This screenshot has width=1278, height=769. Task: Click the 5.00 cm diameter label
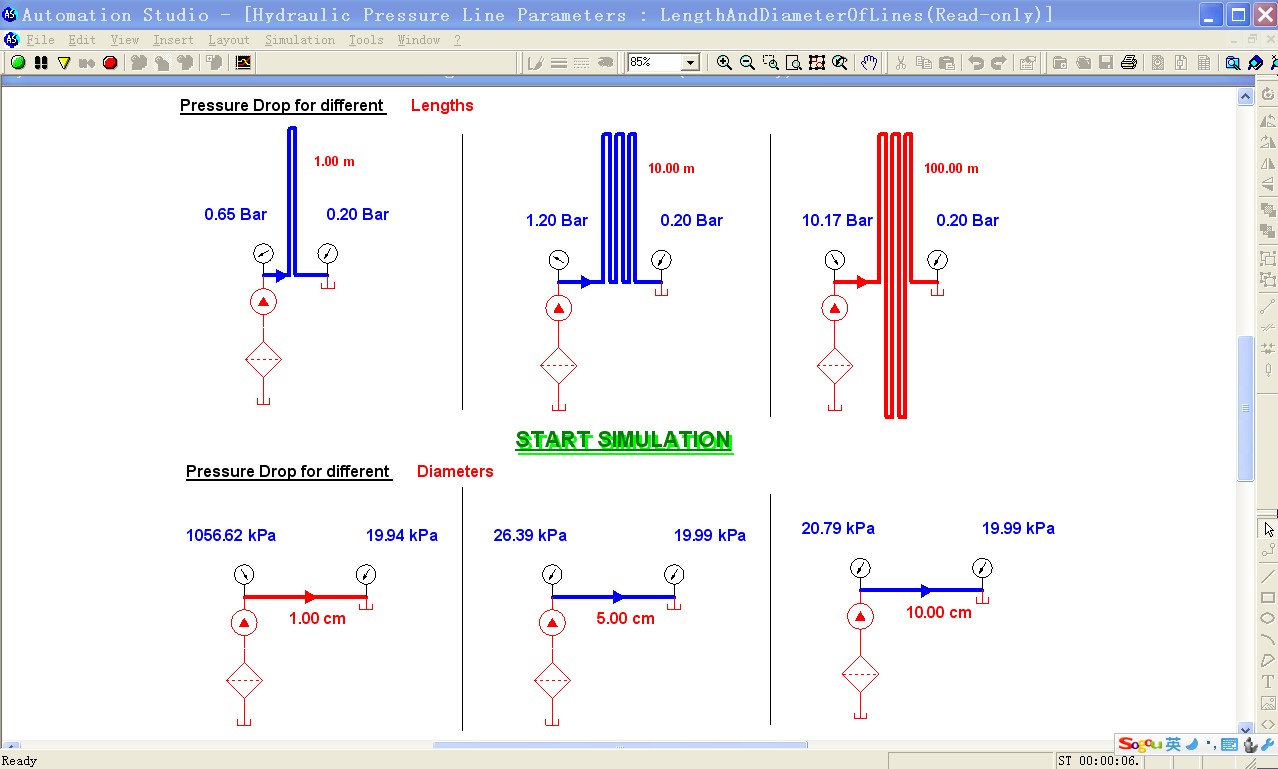(625, 618)
